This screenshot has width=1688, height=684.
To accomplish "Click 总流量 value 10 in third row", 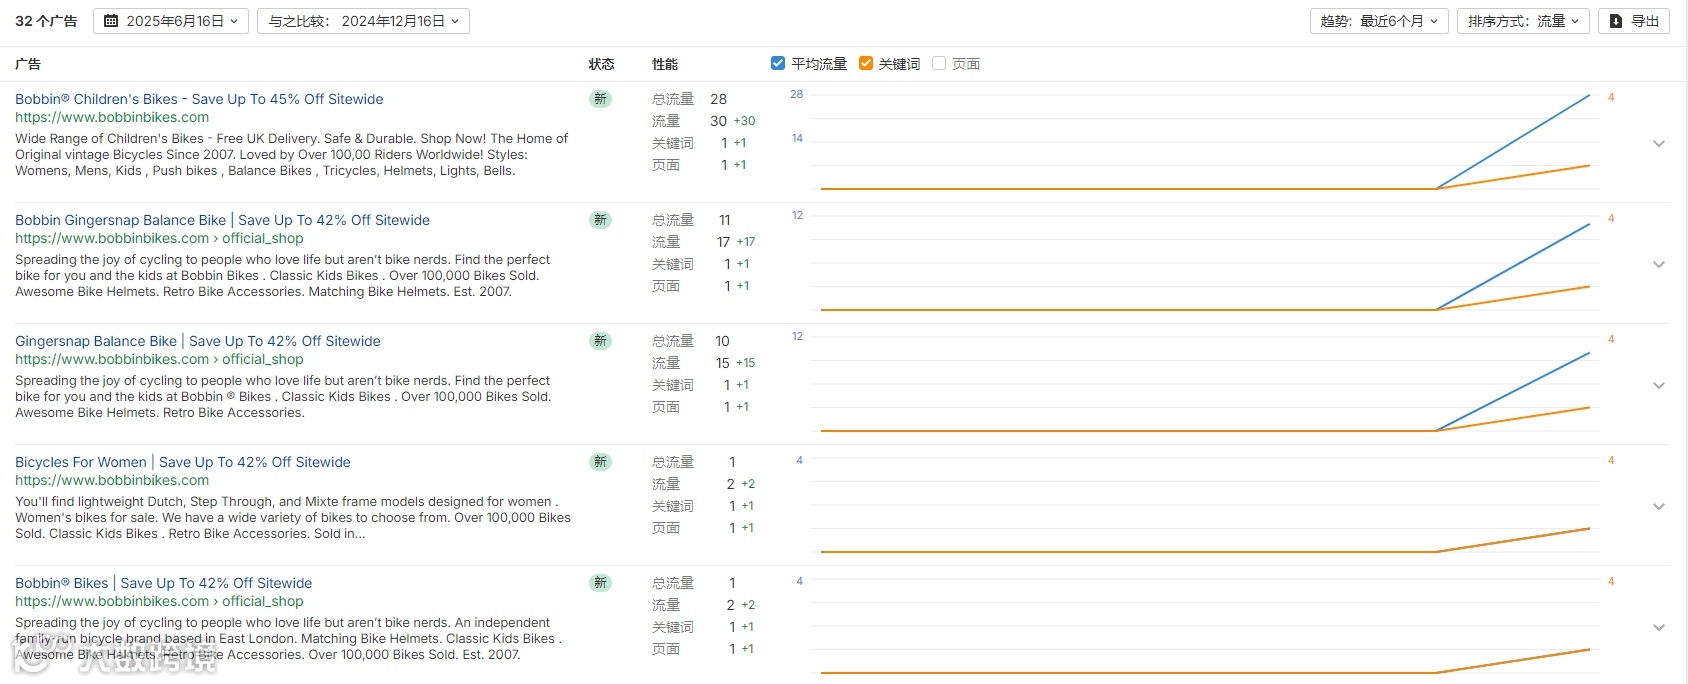I will [722, 341].
